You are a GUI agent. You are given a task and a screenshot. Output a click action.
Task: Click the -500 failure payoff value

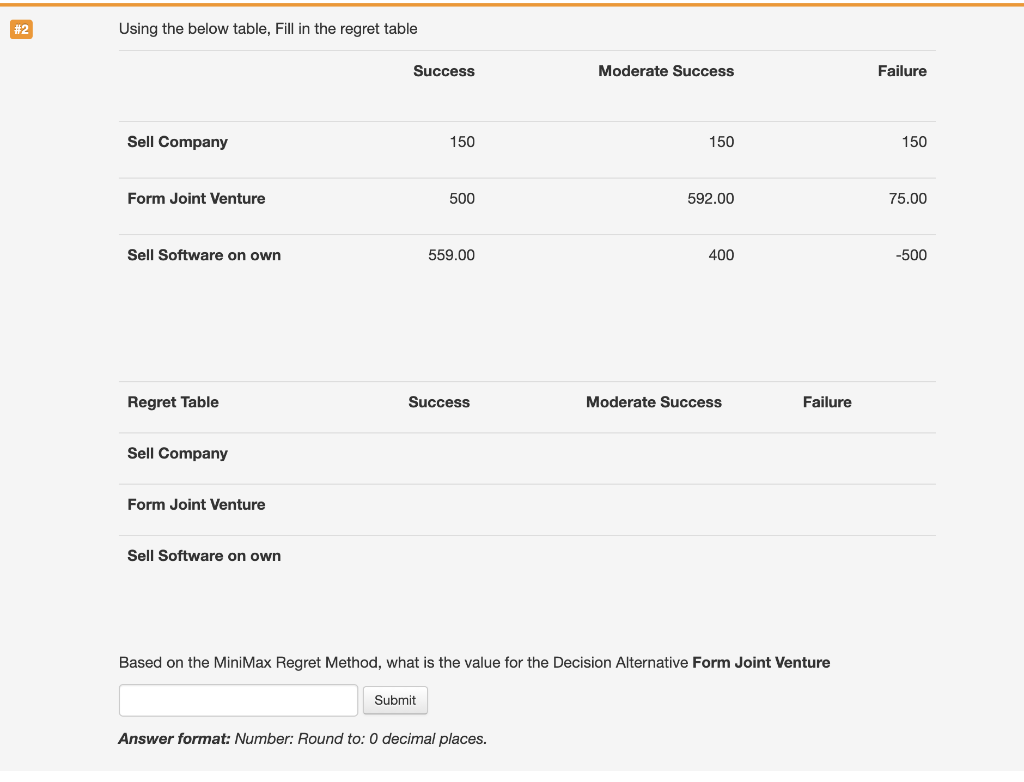click(x=911, y=255)
